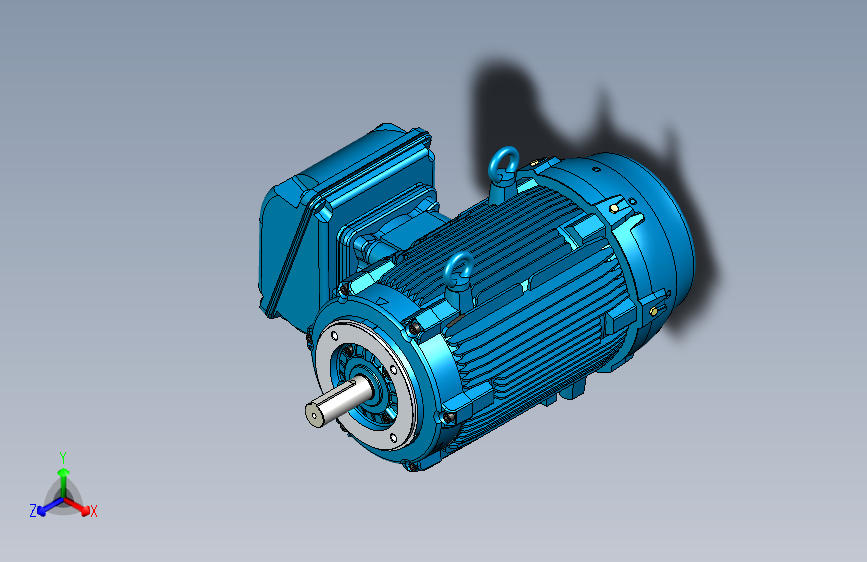Click the green Y axis arrow
The width and height of the screenshot is (867, 562).
[64, 481]
